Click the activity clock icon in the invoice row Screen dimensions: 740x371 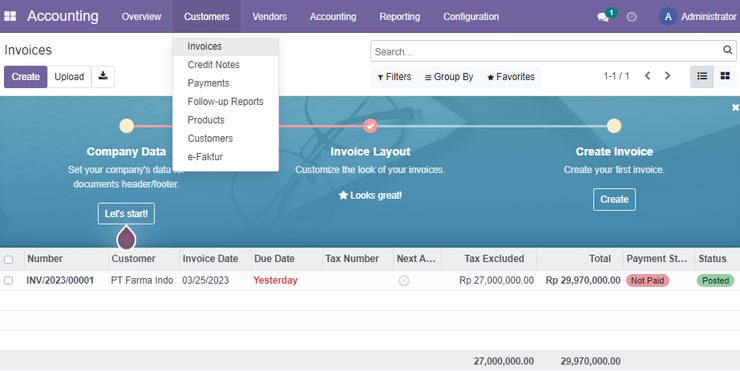tap(404, 281)
